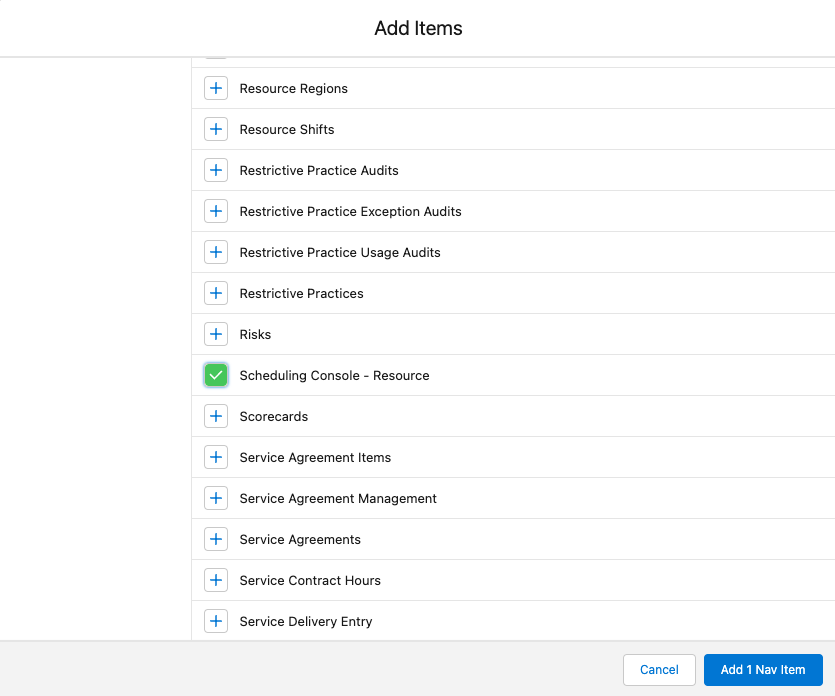Click Restrictive Practice Audits text

pos(319,170)
